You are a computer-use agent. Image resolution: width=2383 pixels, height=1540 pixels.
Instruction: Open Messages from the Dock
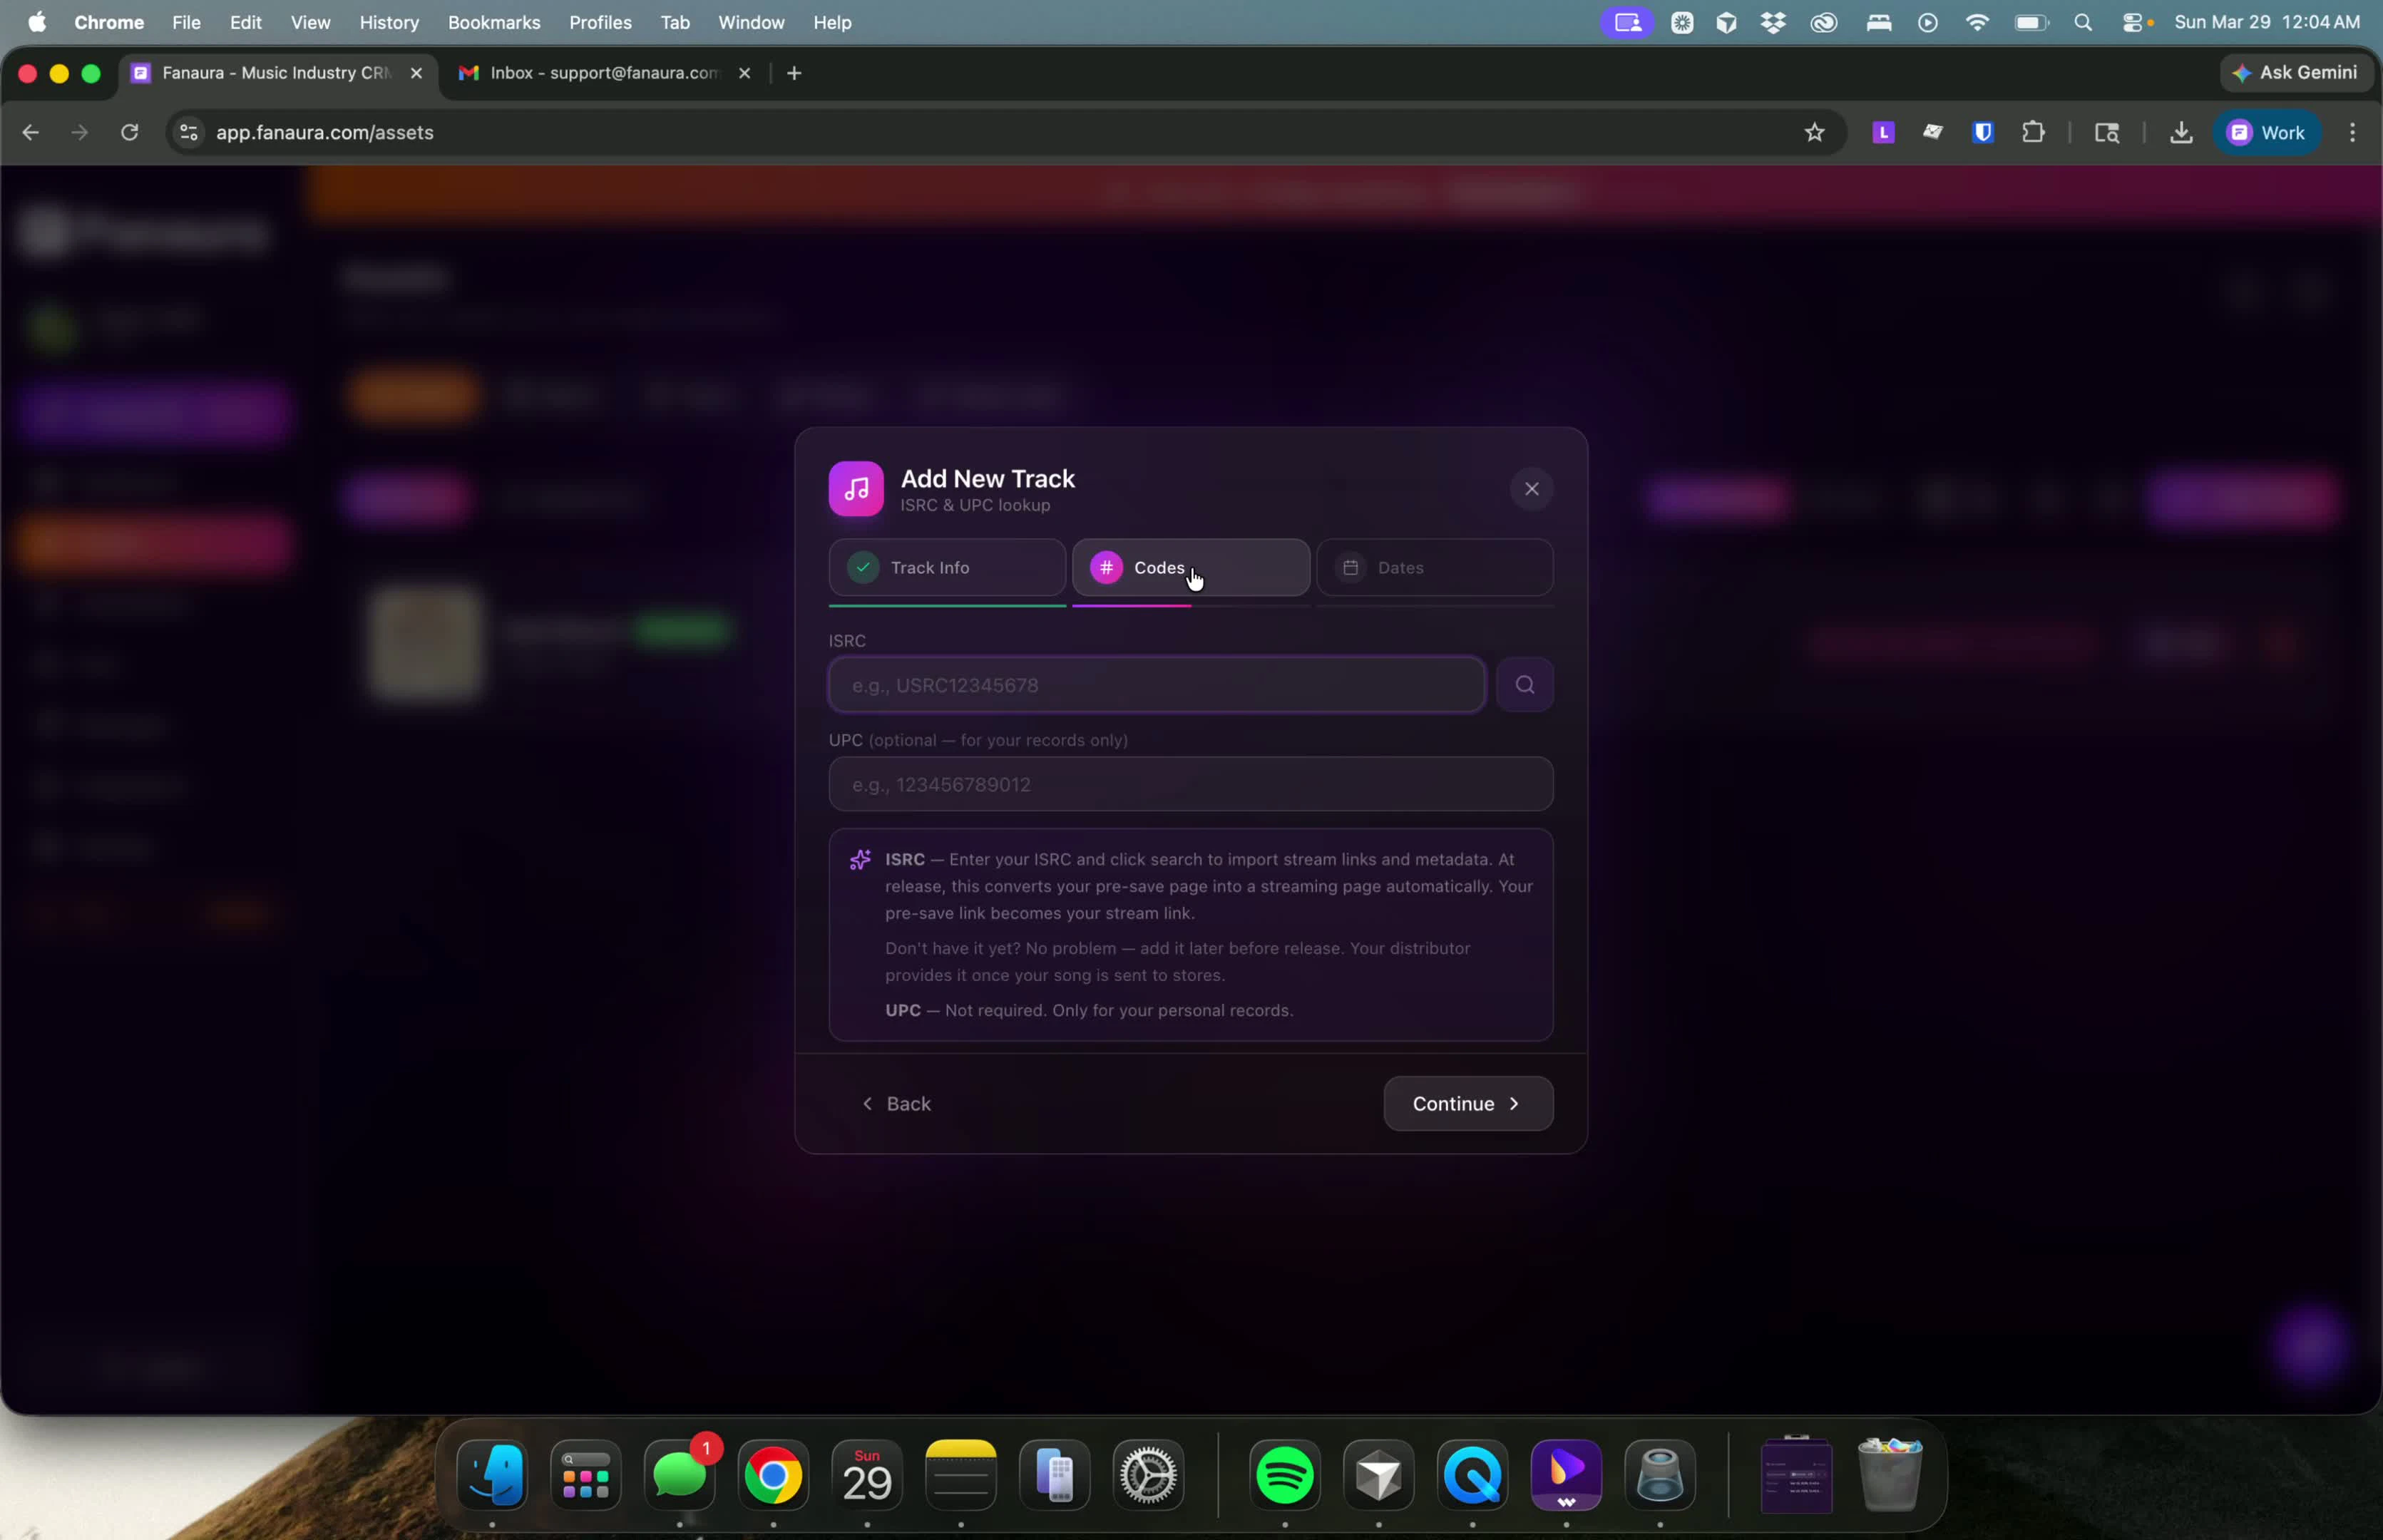(x=680, y=1475)
